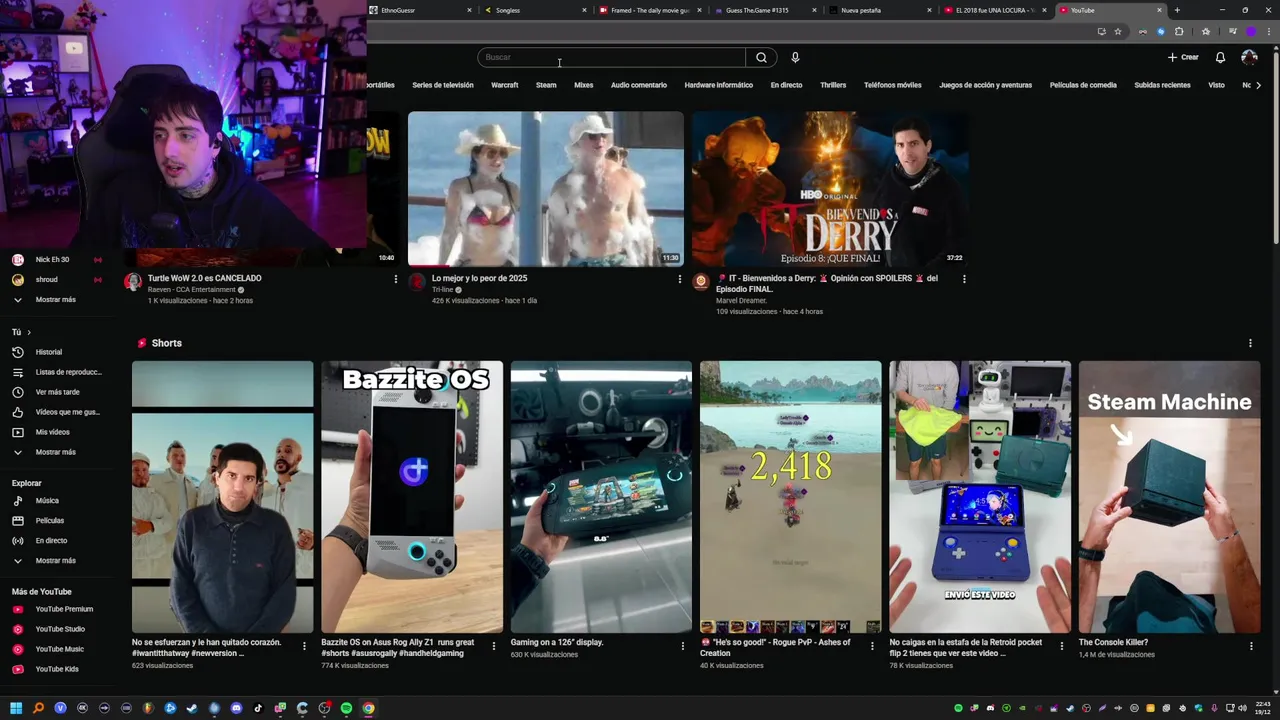Focus the Buscar search field
This screenshot has width=1280, height=720.
pyautogui.click(x=611, y=57)
